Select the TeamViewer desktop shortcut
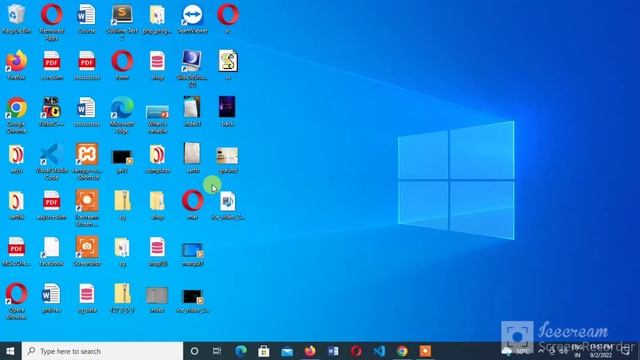 tap(192, 18)
